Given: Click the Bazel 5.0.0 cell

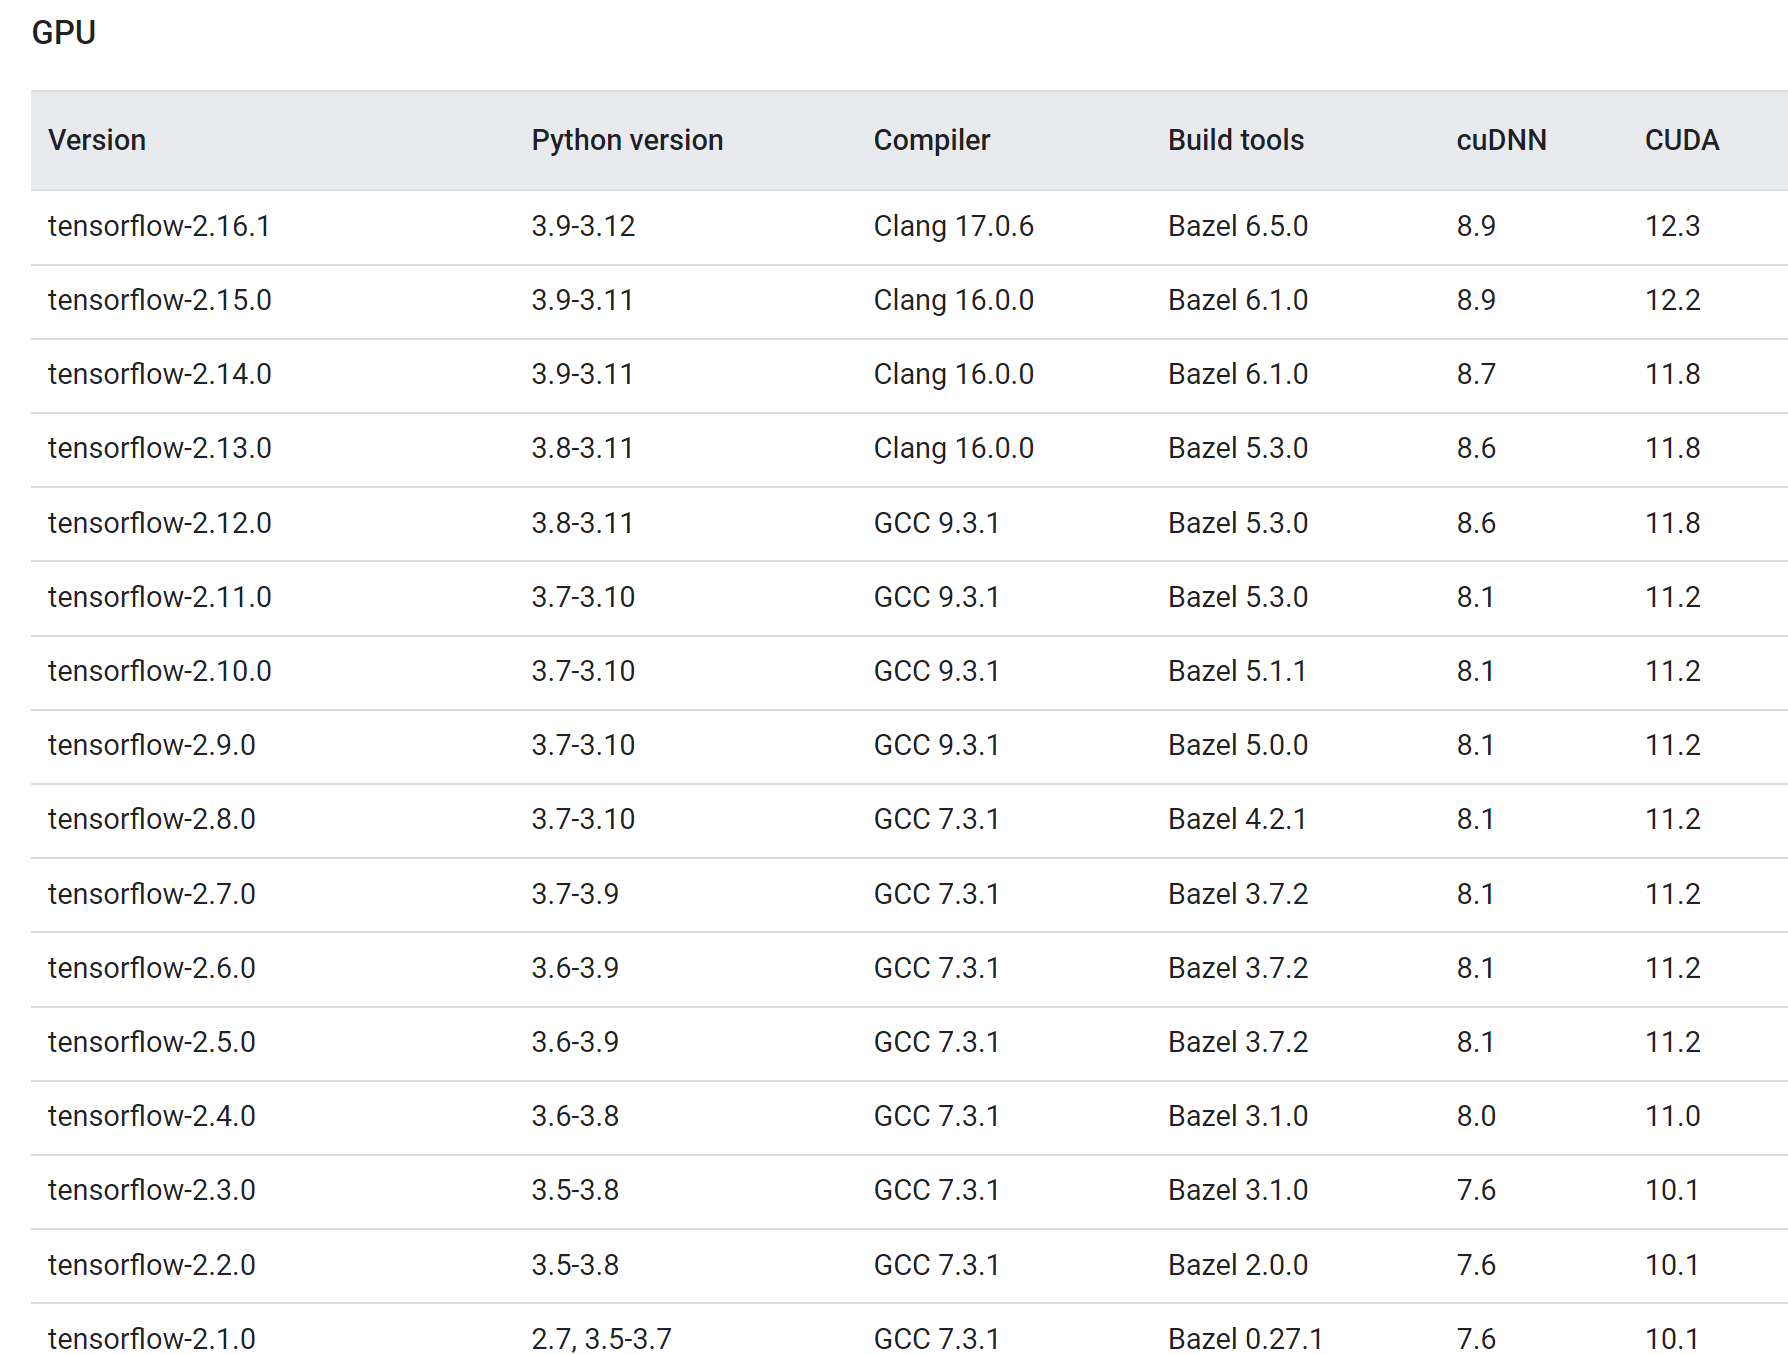Looking at the screenshot, I should click(x=1238, y=745).
